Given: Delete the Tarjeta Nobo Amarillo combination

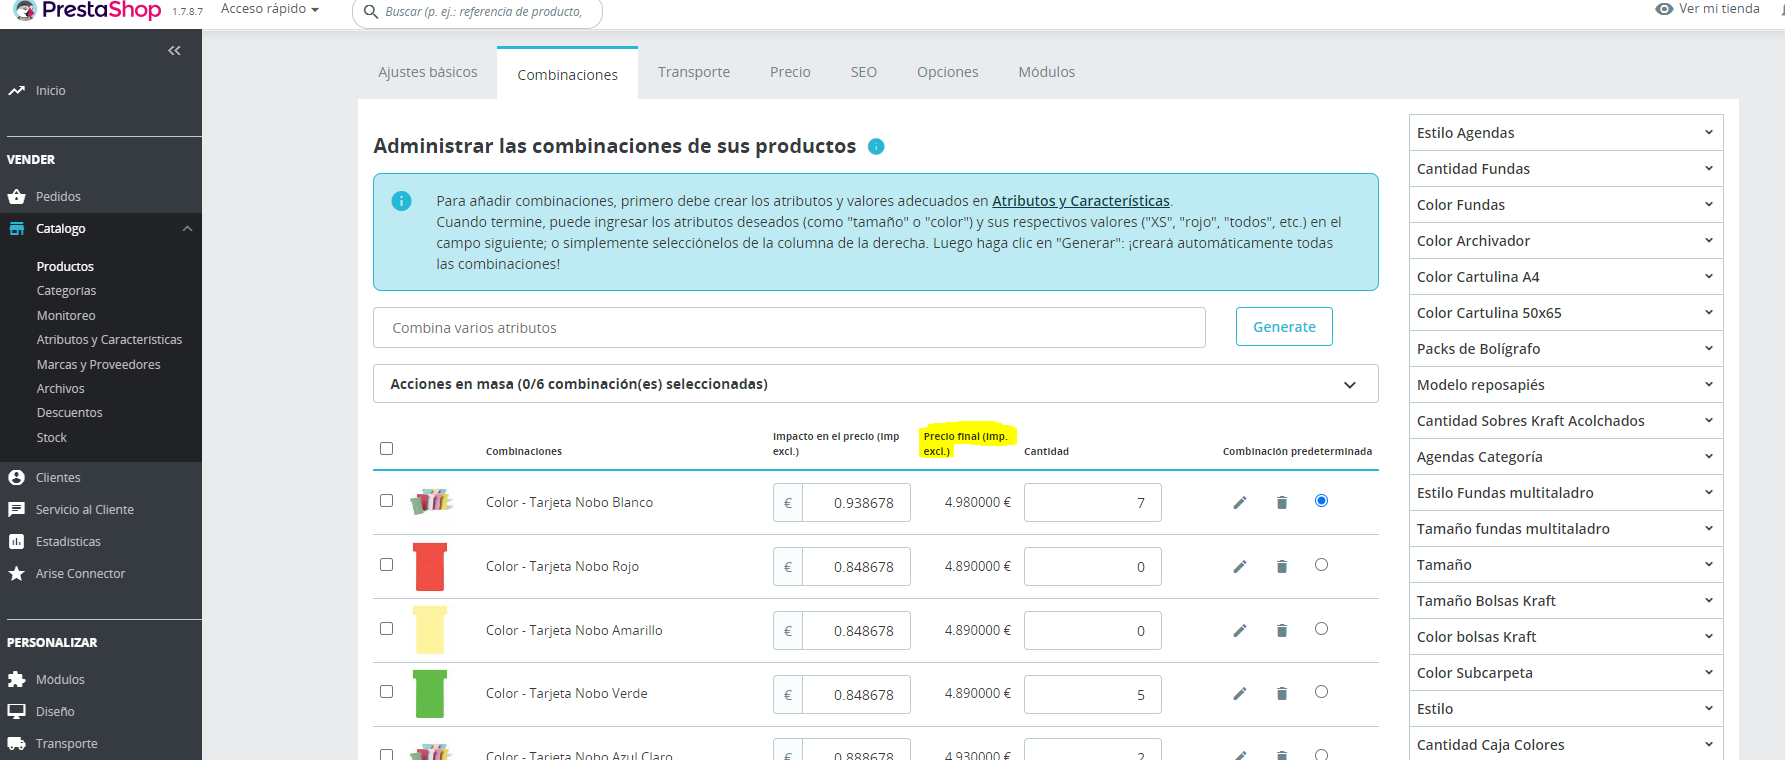Looking at the screenshot, I should 1282,630.
